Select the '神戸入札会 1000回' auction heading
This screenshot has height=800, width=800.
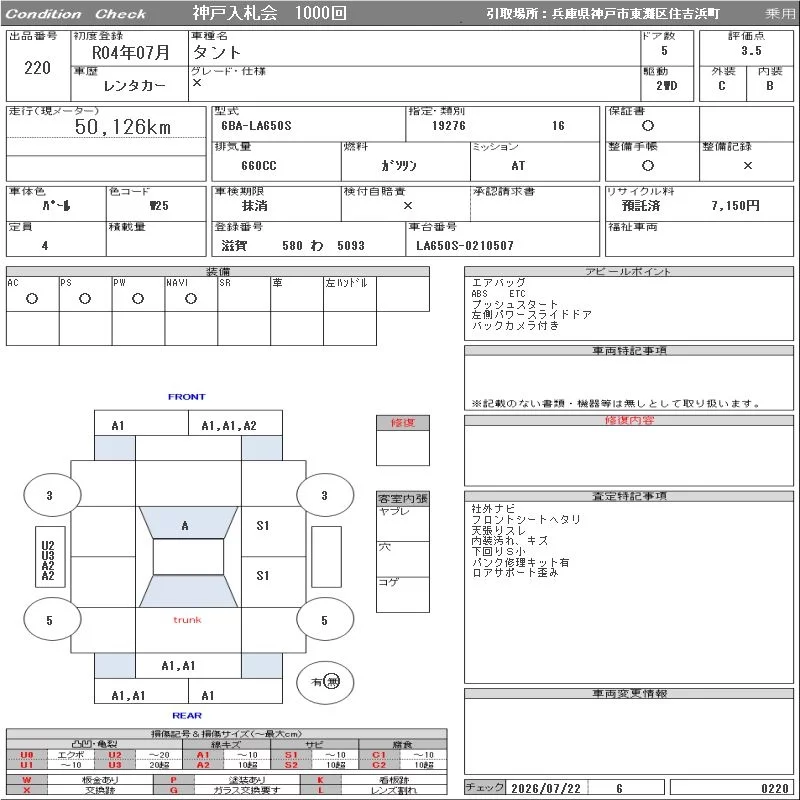tap(269, 13)
